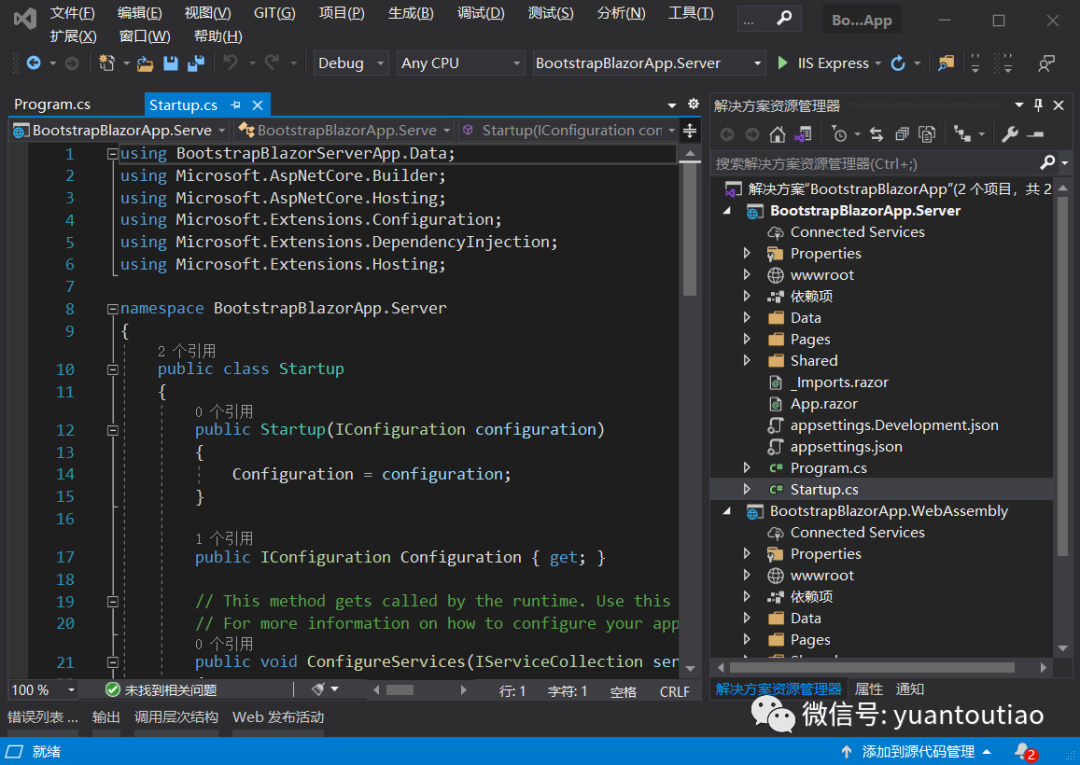Click the new project icon in toolbar
1080x765 pixels.
coord(106,63)
